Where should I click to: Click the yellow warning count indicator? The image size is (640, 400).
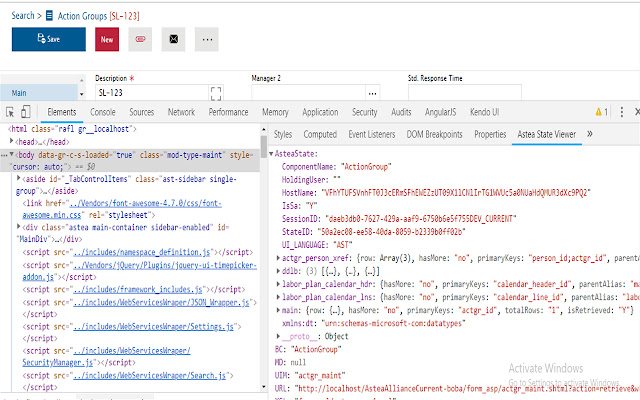click(x=602, y=112)
